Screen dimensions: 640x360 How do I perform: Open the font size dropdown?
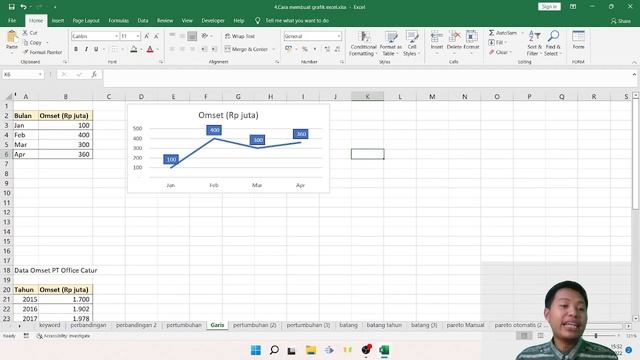[138, 36]
